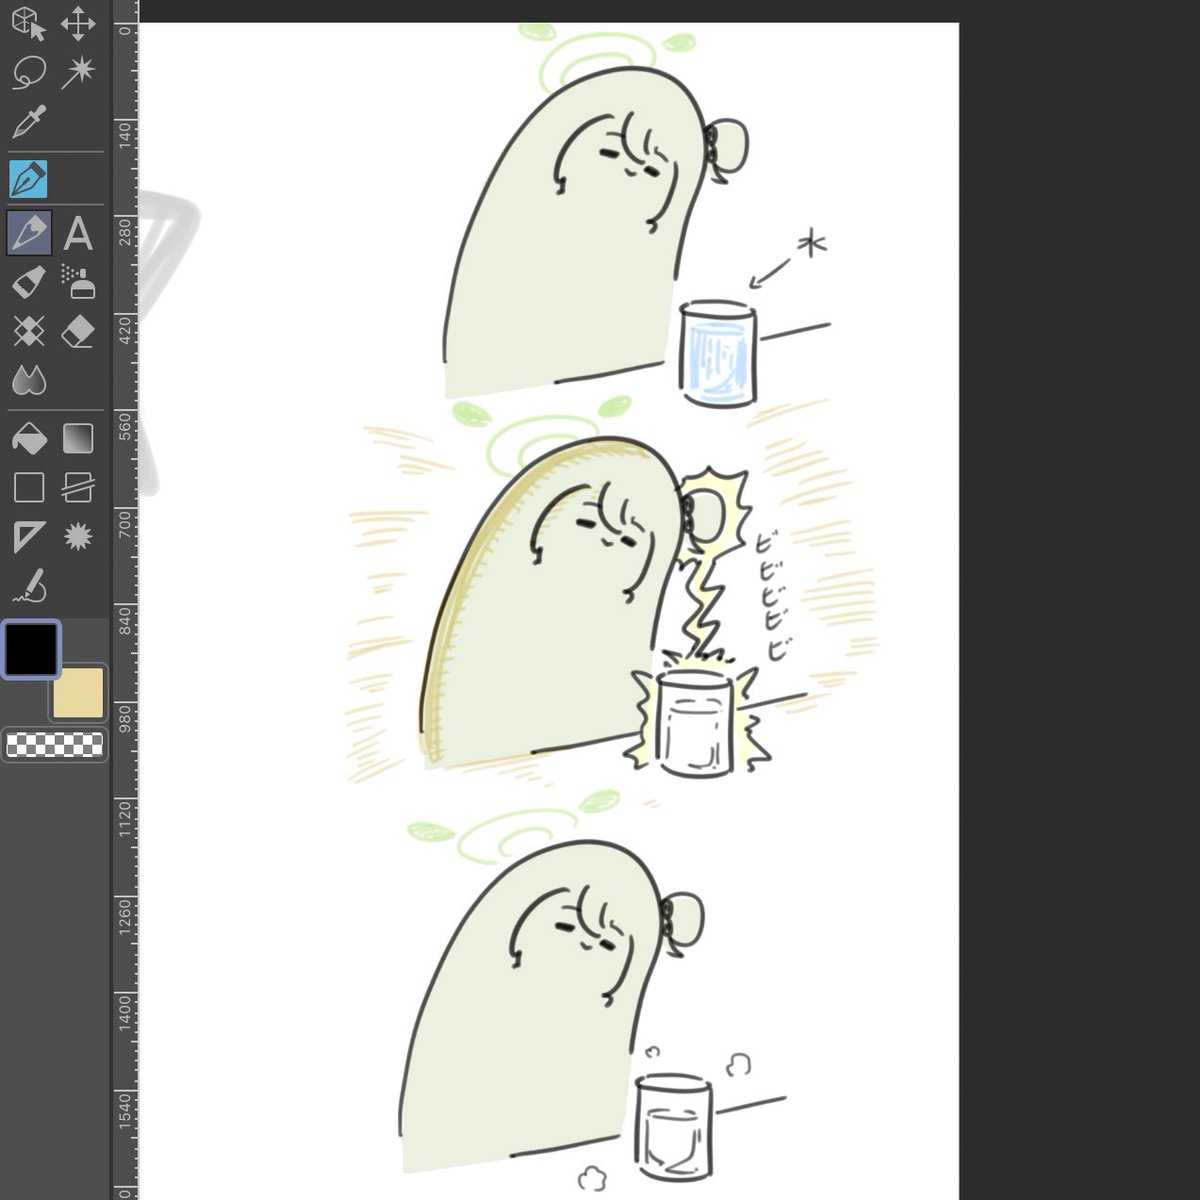1200x1200 pixels.
Task: Select the Blend tool
Action: [x=29, y=380]
